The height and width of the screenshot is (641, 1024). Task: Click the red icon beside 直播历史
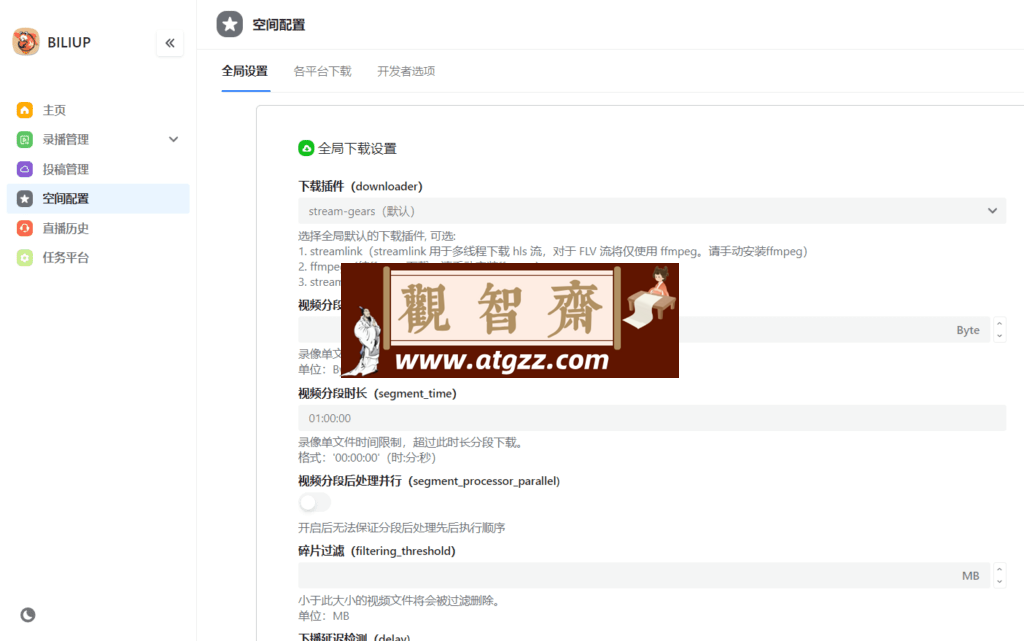(x=25, y=228)
